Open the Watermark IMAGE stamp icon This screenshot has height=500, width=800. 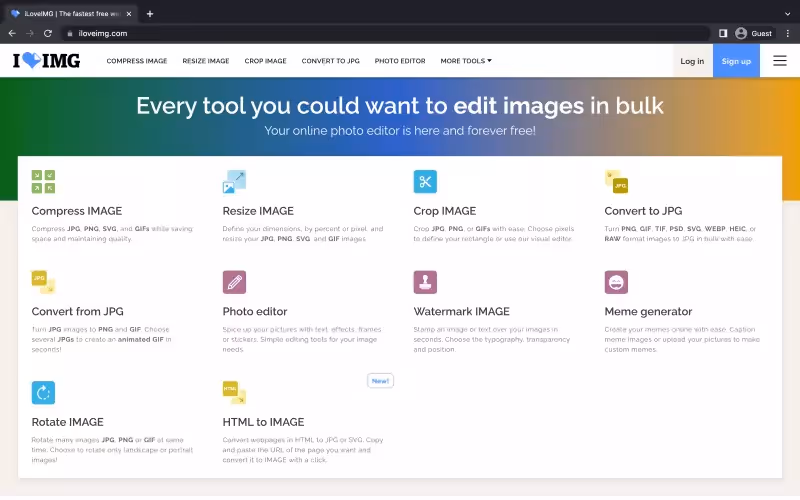pyautogui.click(x=425, y=282)
